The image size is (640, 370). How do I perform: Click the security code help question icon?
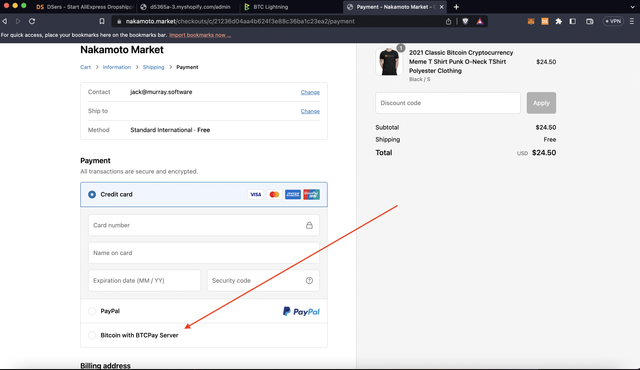(309, 280)
